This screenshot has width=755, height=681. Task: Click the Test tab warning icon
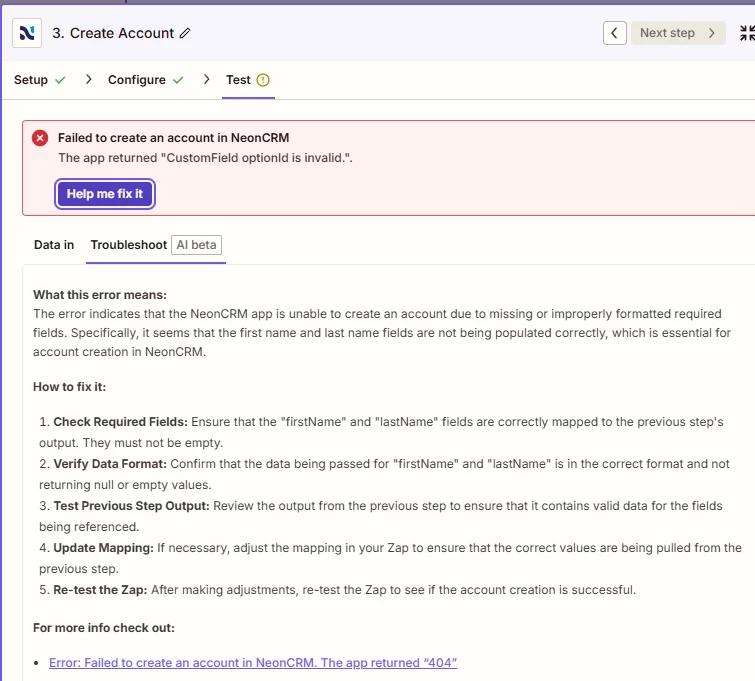[x=263, y=80]
